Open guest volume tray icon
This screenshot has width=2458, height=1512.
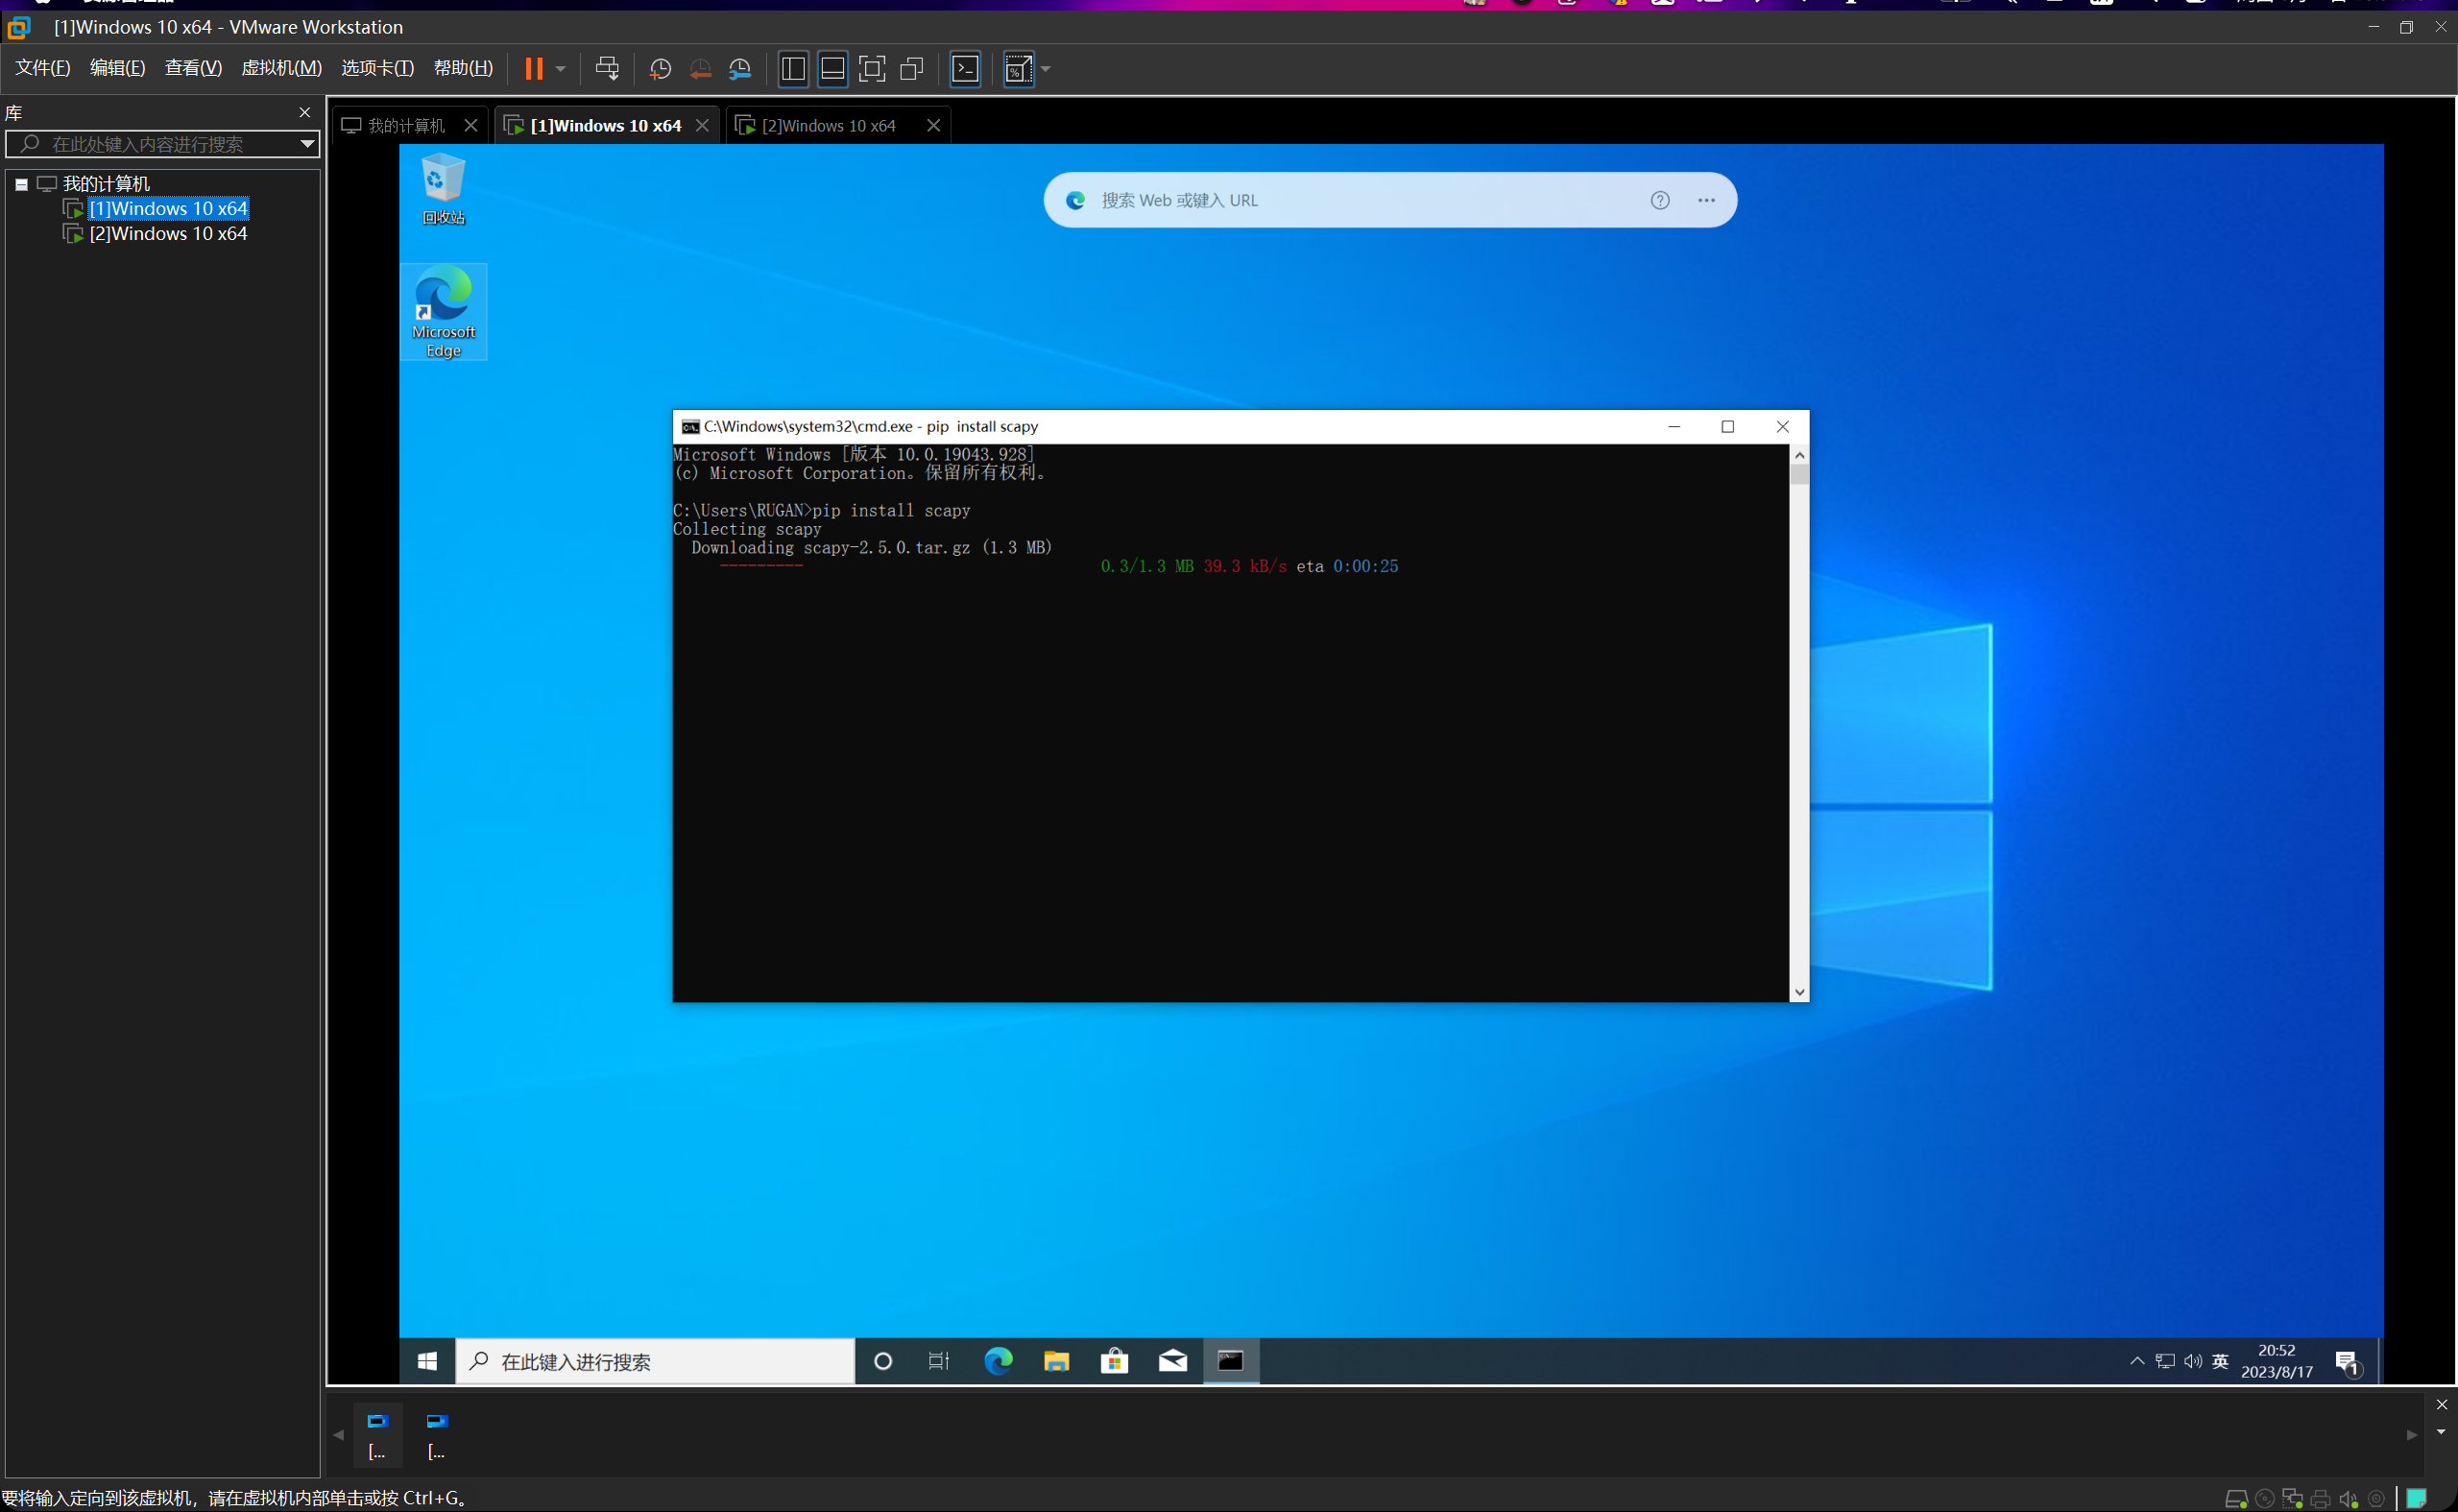(2193, 1361)
